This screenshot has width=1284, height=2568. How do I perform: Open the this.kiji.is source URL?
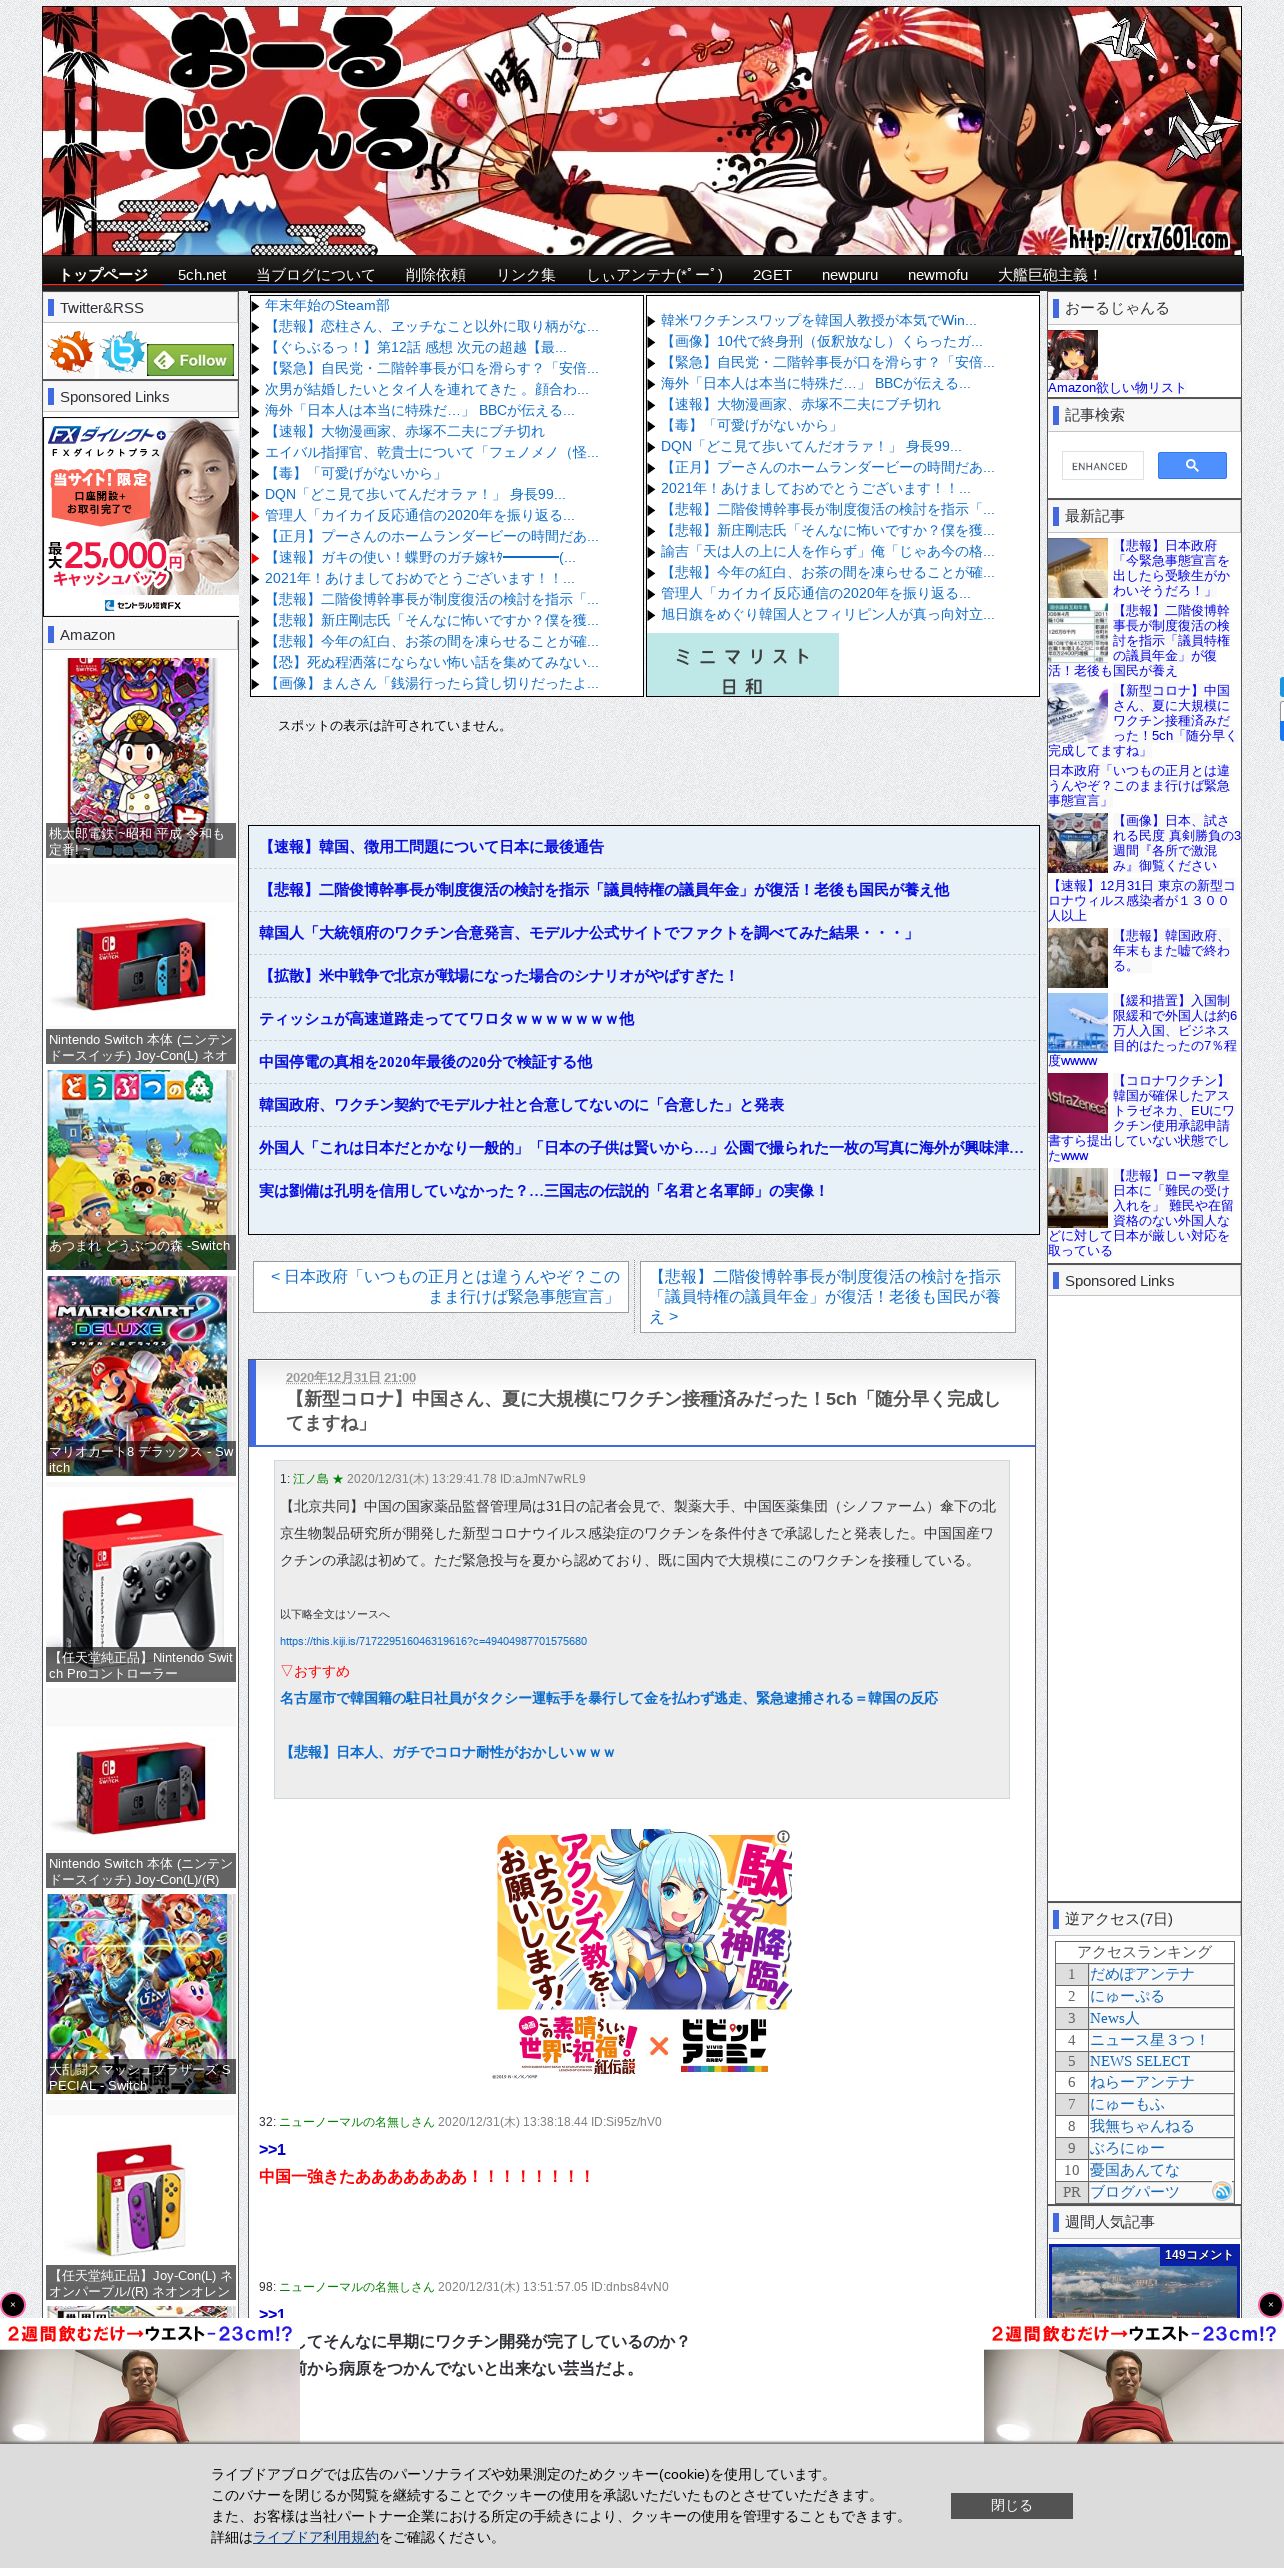433,1641
